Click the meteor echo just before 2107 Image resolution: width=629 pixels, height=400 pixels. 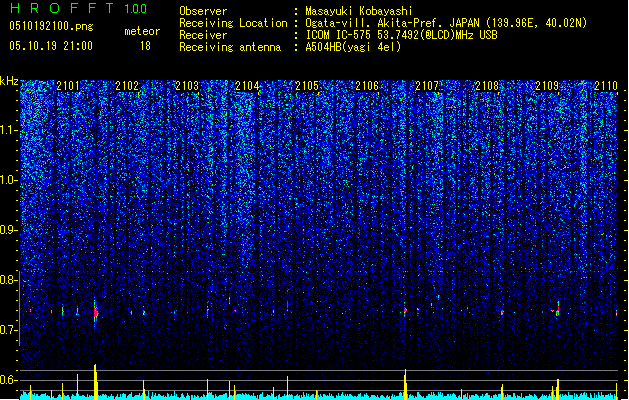[x=405, y=310]
